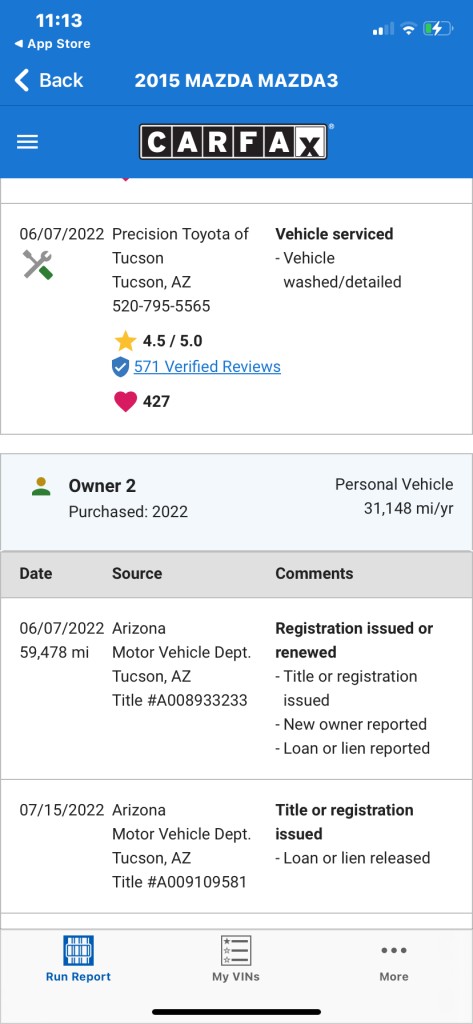This screenshot has height=1024, width=473.
Task: Switch to the My VINs tab
Action: click(x=236, y=959)
